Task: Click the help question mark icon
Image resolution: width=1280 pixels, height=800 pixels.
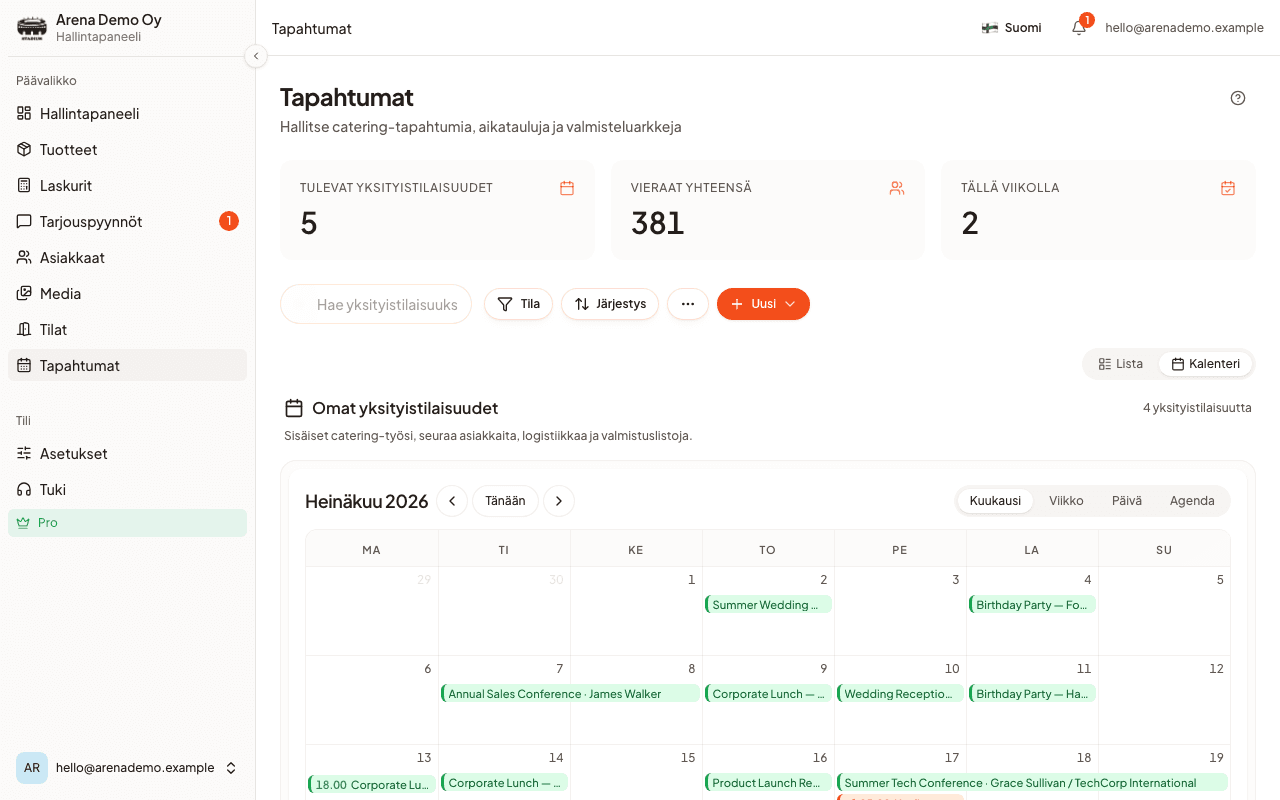Action: click(1238, 98)
